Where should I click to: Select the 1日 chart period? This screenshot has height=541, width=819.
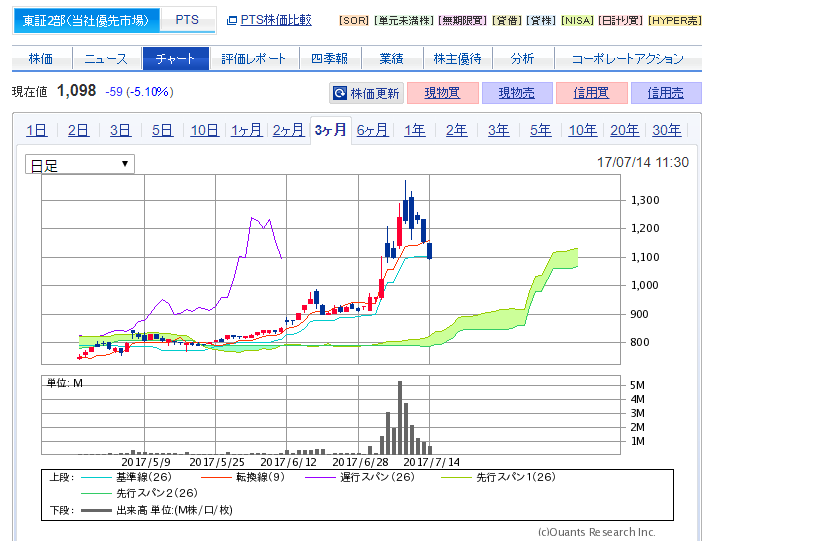[37, 130]
